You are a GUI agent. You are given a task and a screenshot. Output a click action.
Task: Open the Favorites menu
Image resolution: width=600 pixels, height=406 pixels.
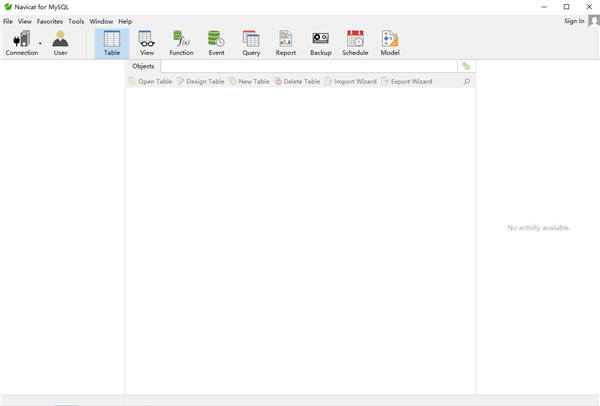50,21
